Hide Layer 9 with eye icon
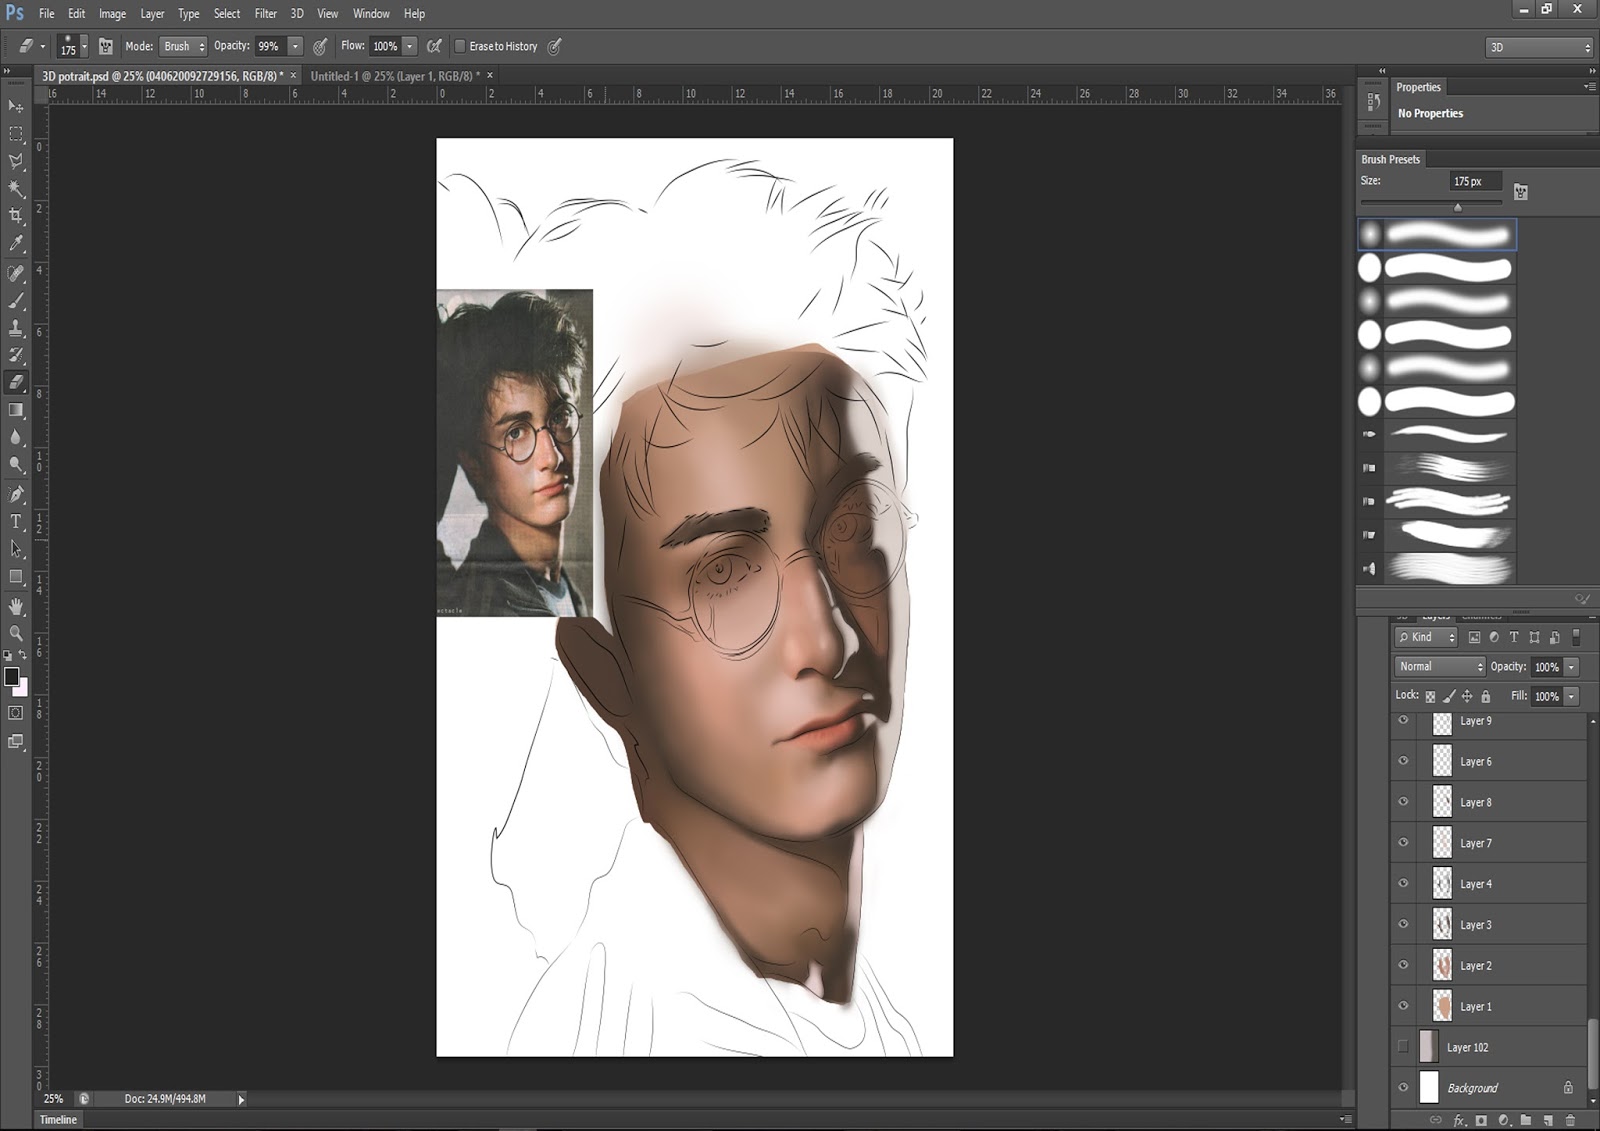 point(1403,721)
